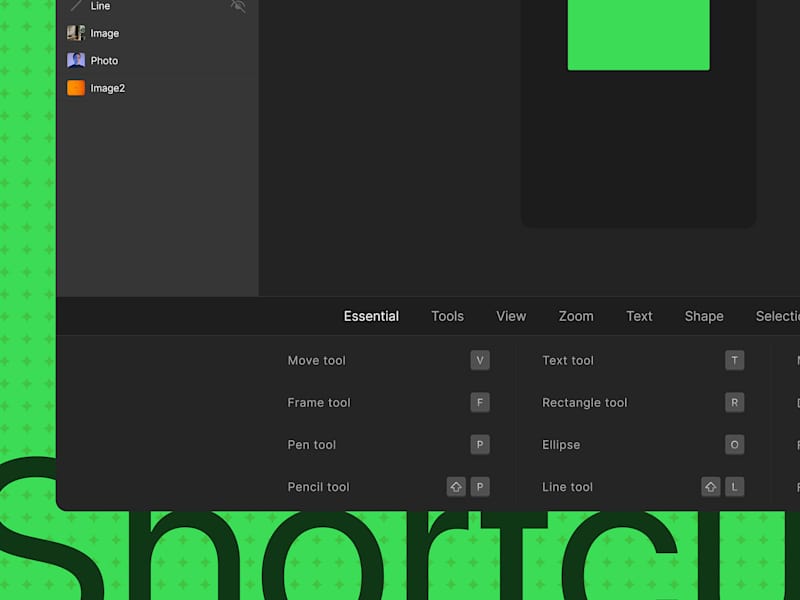Select the green rectangle on the canvas
The image size is (800, 600).
[x=638, y=35]
